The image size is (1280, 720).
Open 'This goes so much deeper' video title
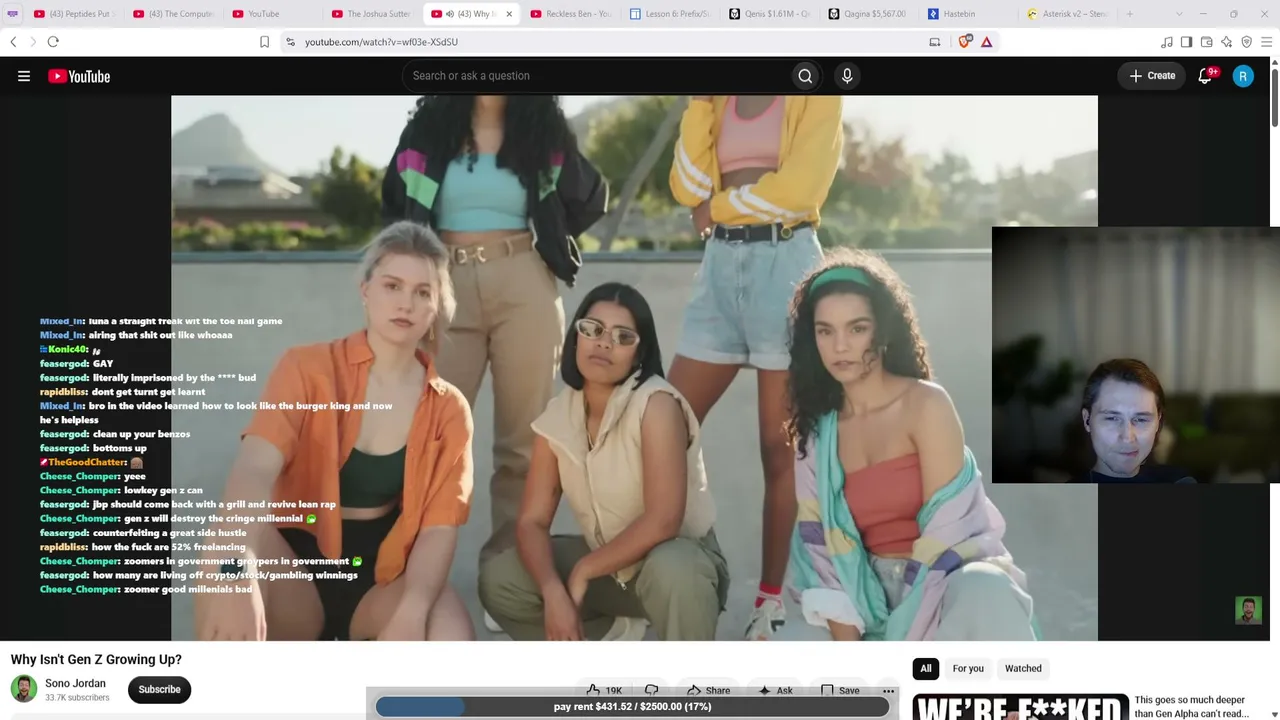(x=1191, y=707)
